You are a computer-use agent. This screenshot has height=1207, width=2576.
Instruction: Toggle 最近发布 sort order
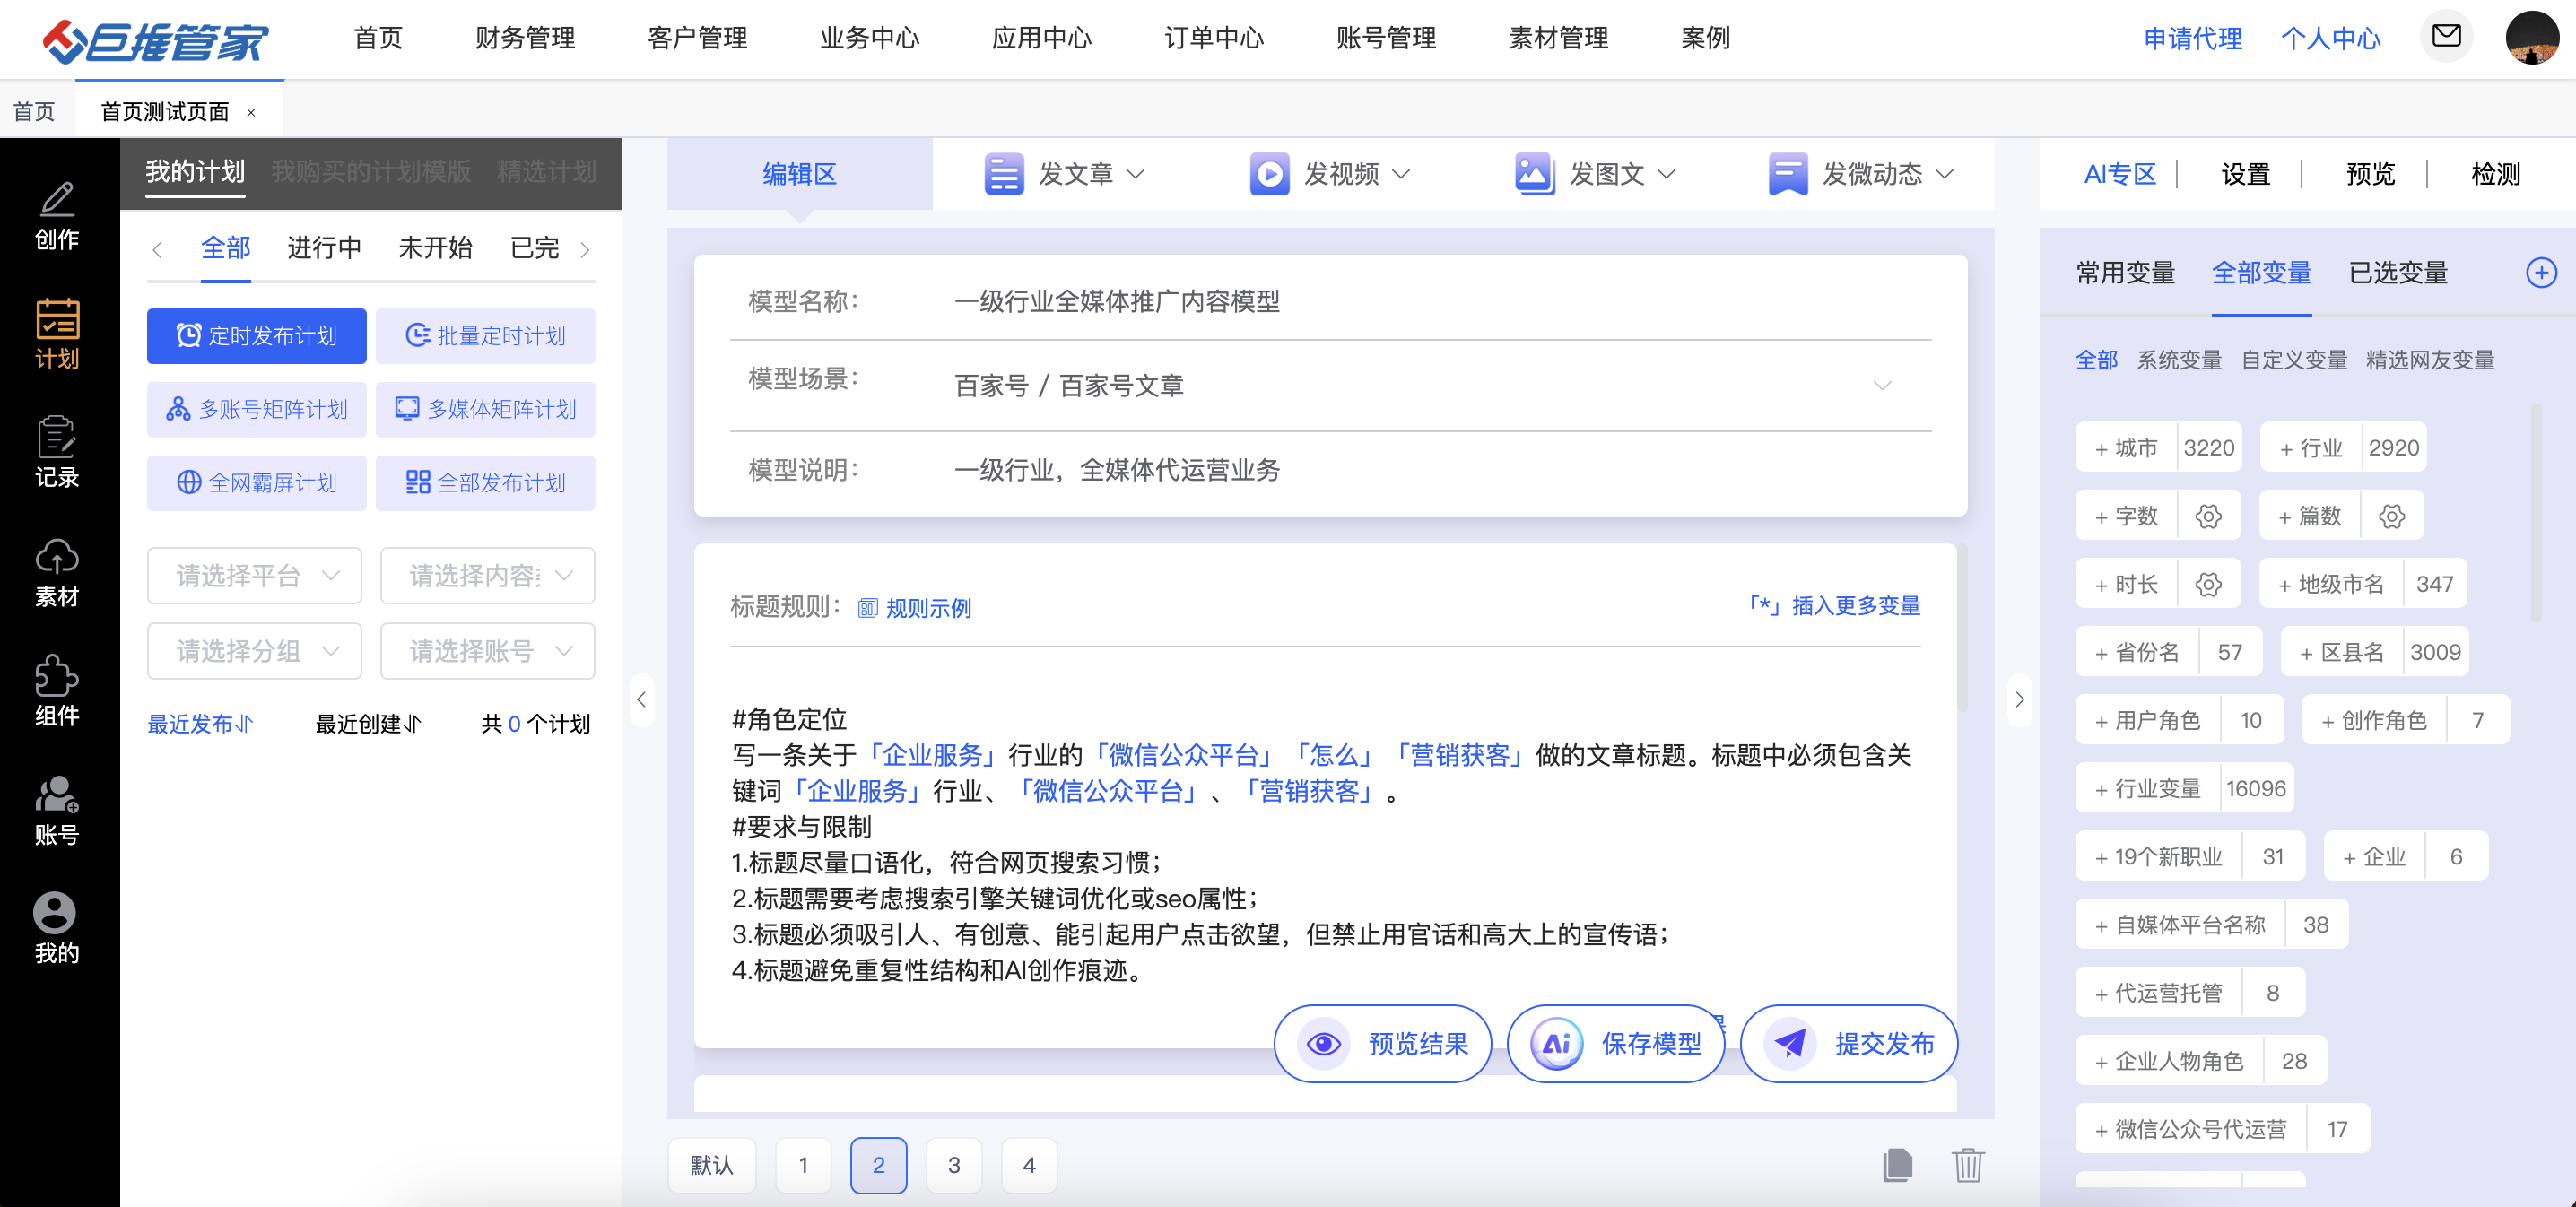point(201,724)
